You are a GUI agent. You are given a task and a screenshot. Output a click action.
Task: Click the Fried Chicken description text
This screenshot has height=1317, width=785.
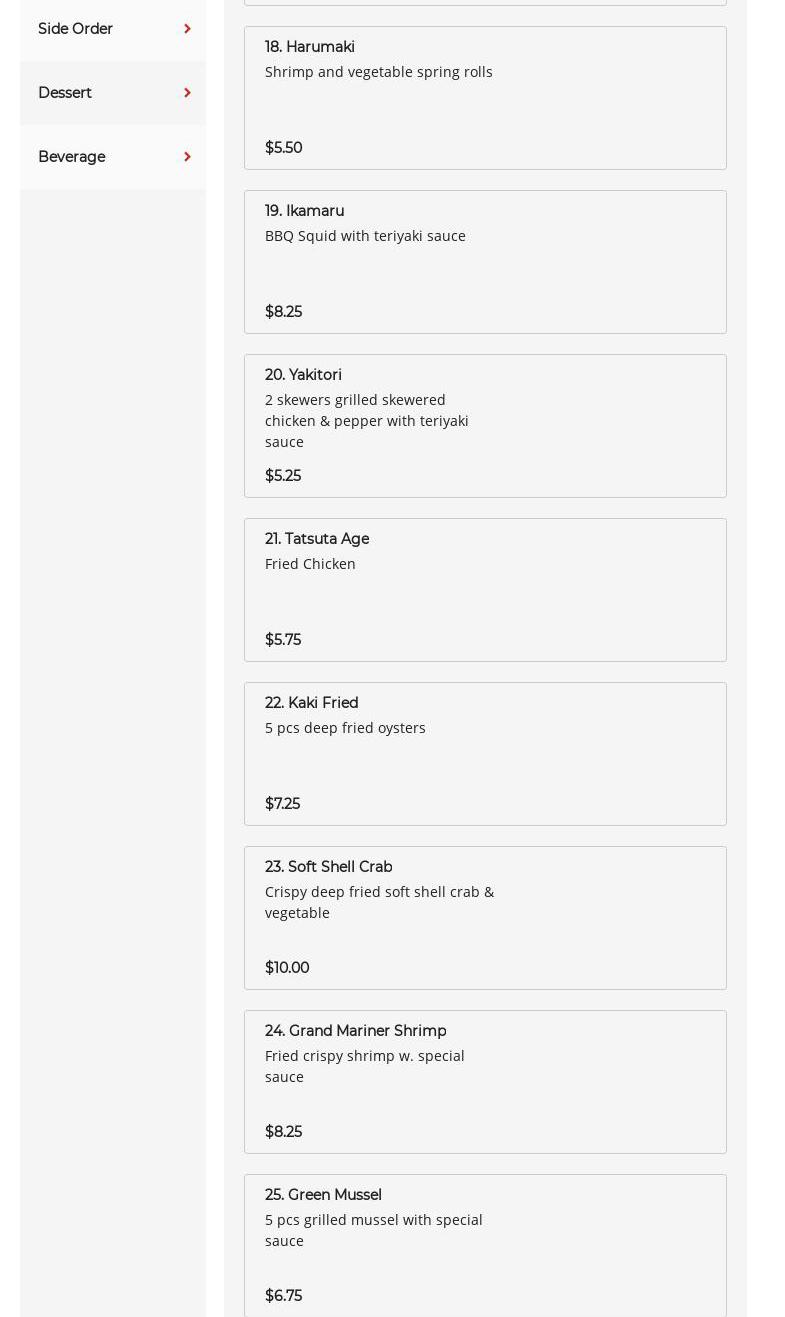point(310,564)
